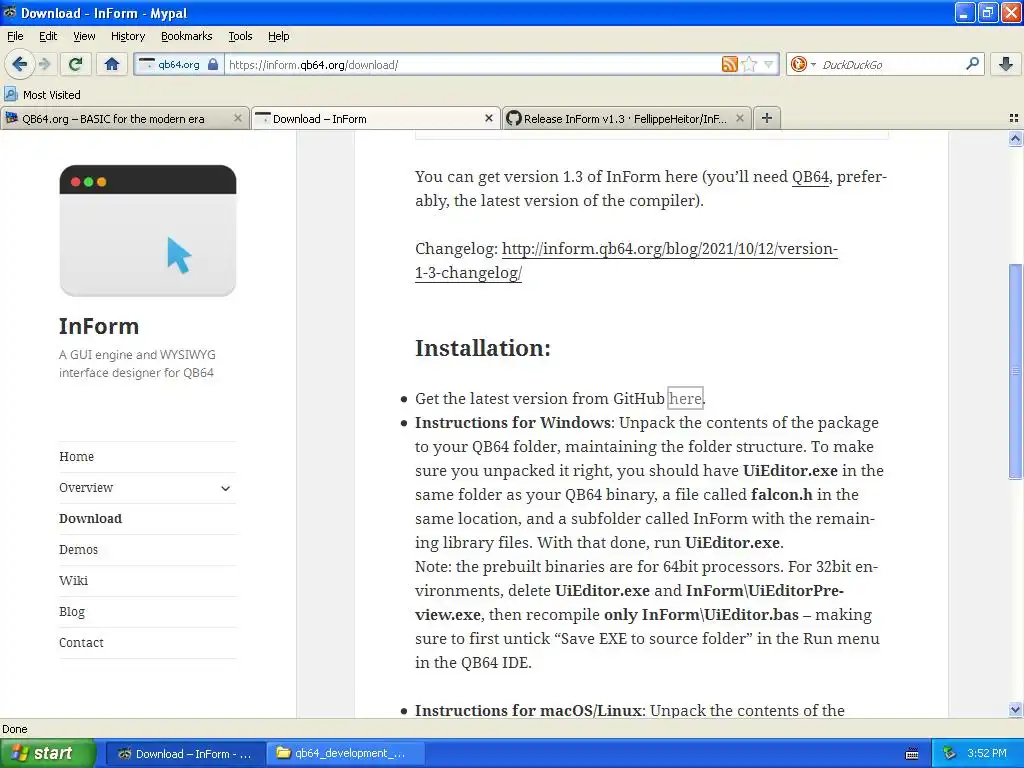Go to Home in sidebar

[x=76, y=456]
